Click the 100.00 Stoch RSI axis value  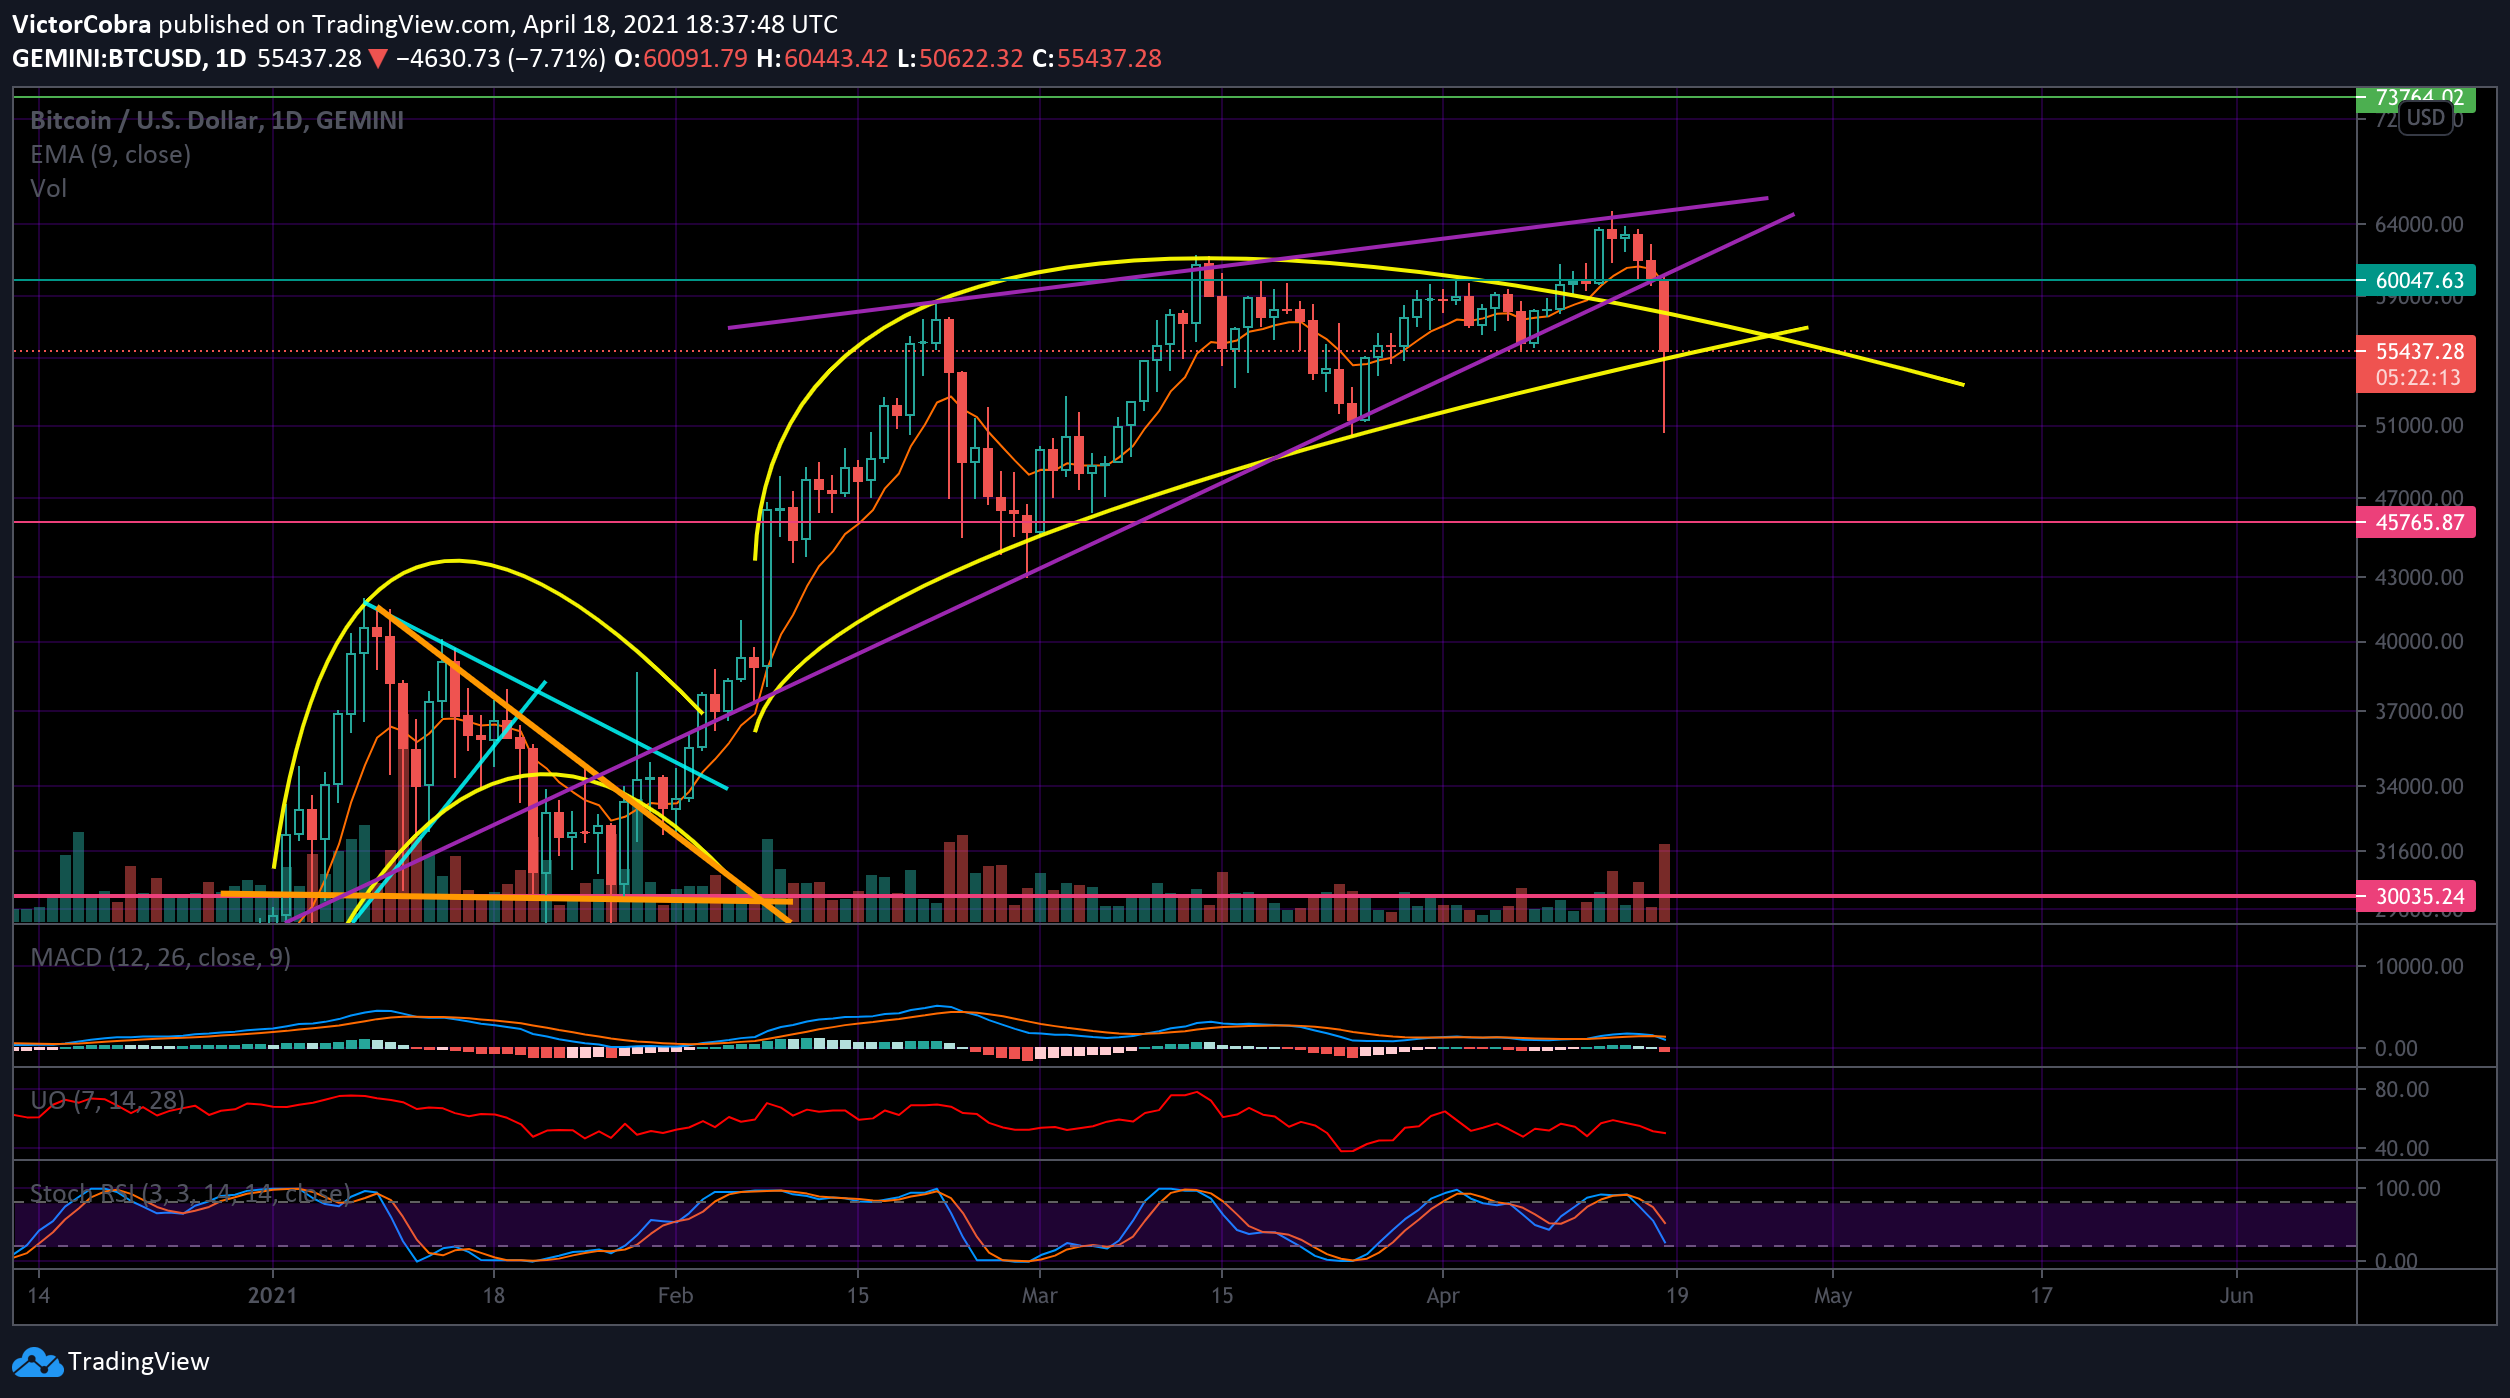pos(2408,1188)
